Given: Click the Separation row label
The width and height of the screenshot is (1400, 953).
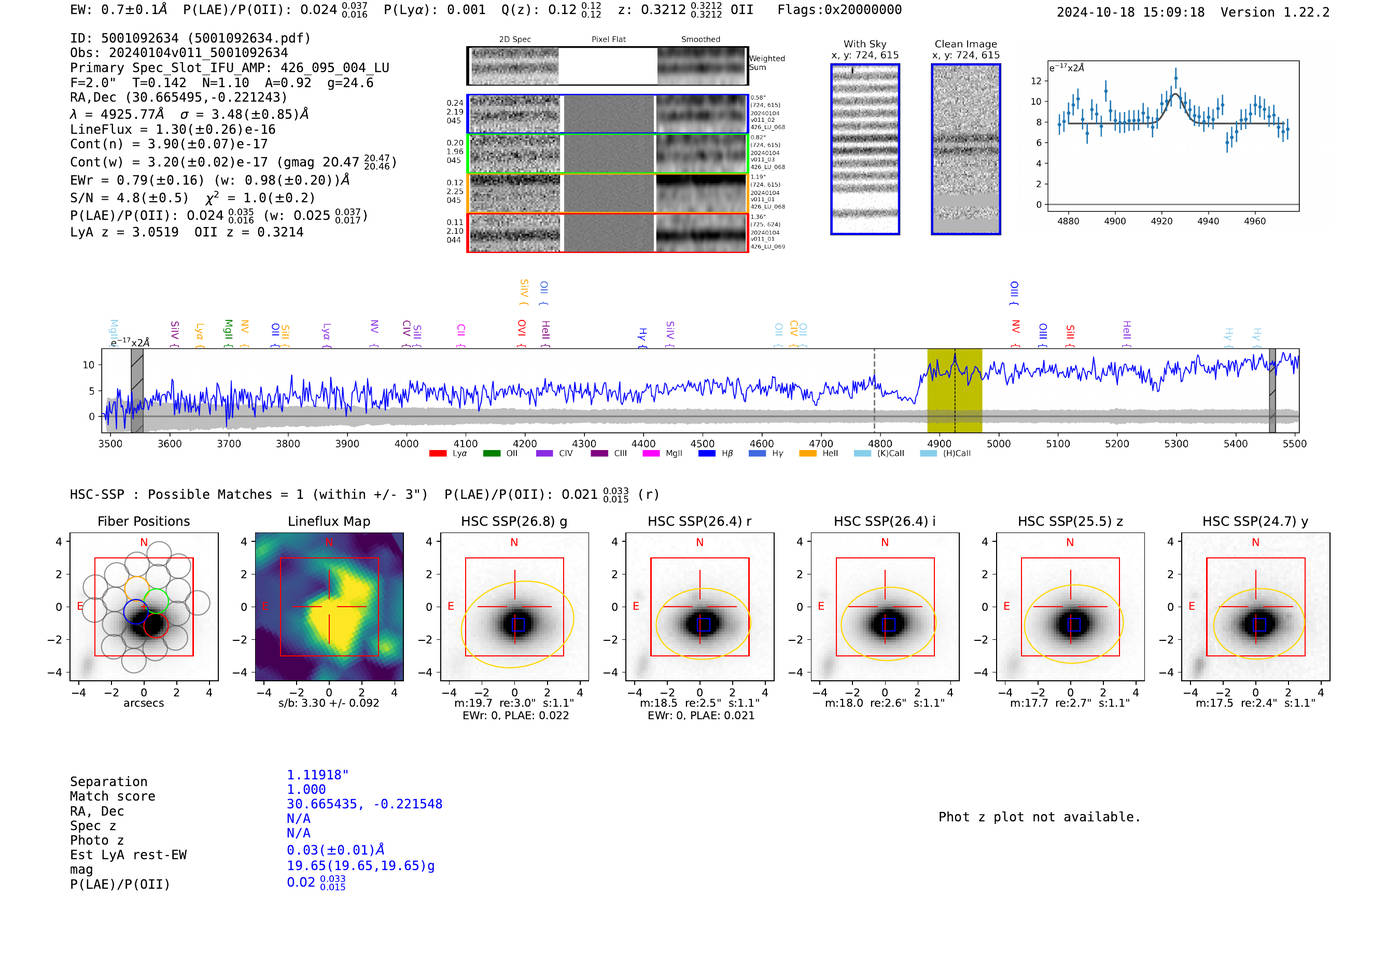Looking at the screenshot, I should (109, 782).
